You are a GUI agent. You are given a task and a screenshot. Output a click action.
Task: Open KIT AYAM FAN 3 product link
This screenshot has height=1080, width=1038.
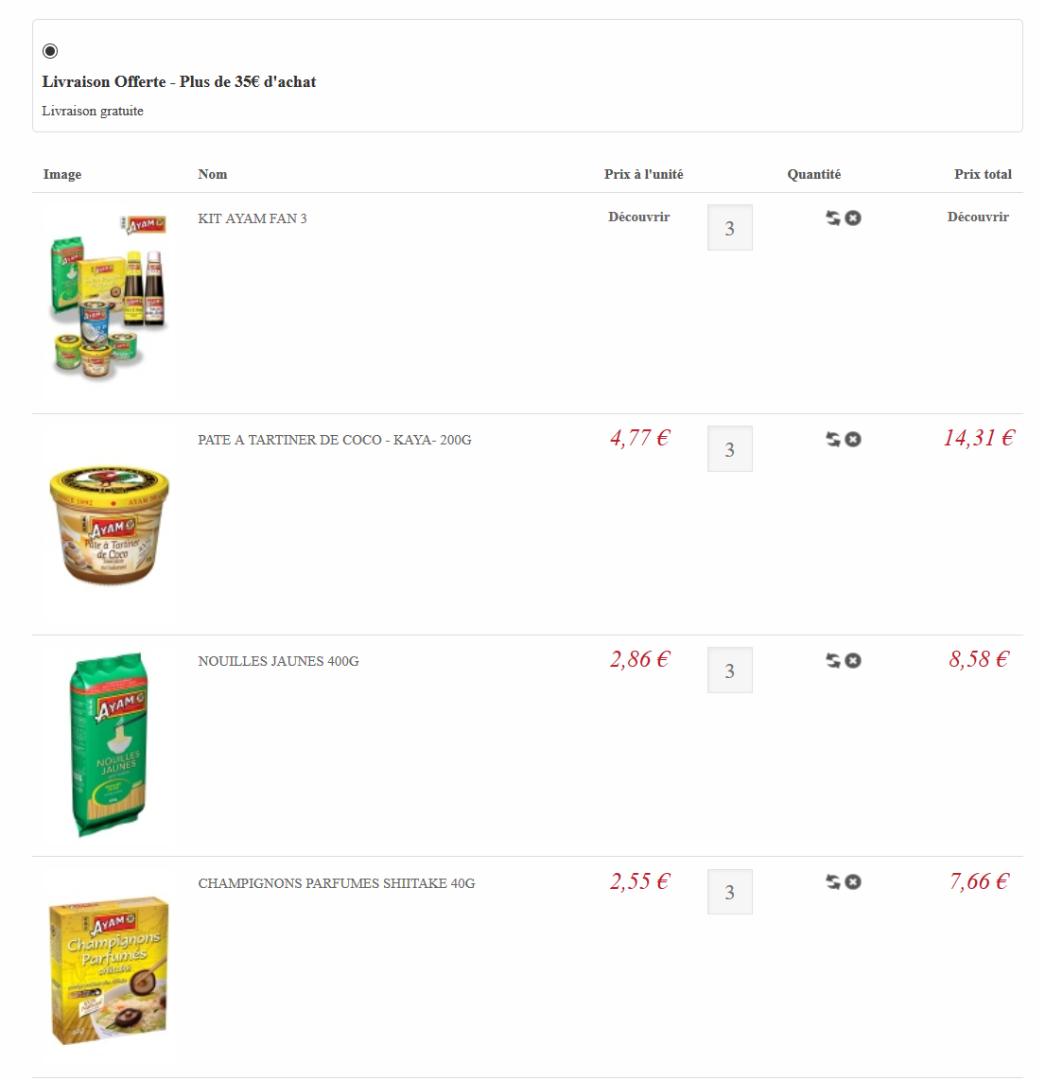click(x=252, y=219)
